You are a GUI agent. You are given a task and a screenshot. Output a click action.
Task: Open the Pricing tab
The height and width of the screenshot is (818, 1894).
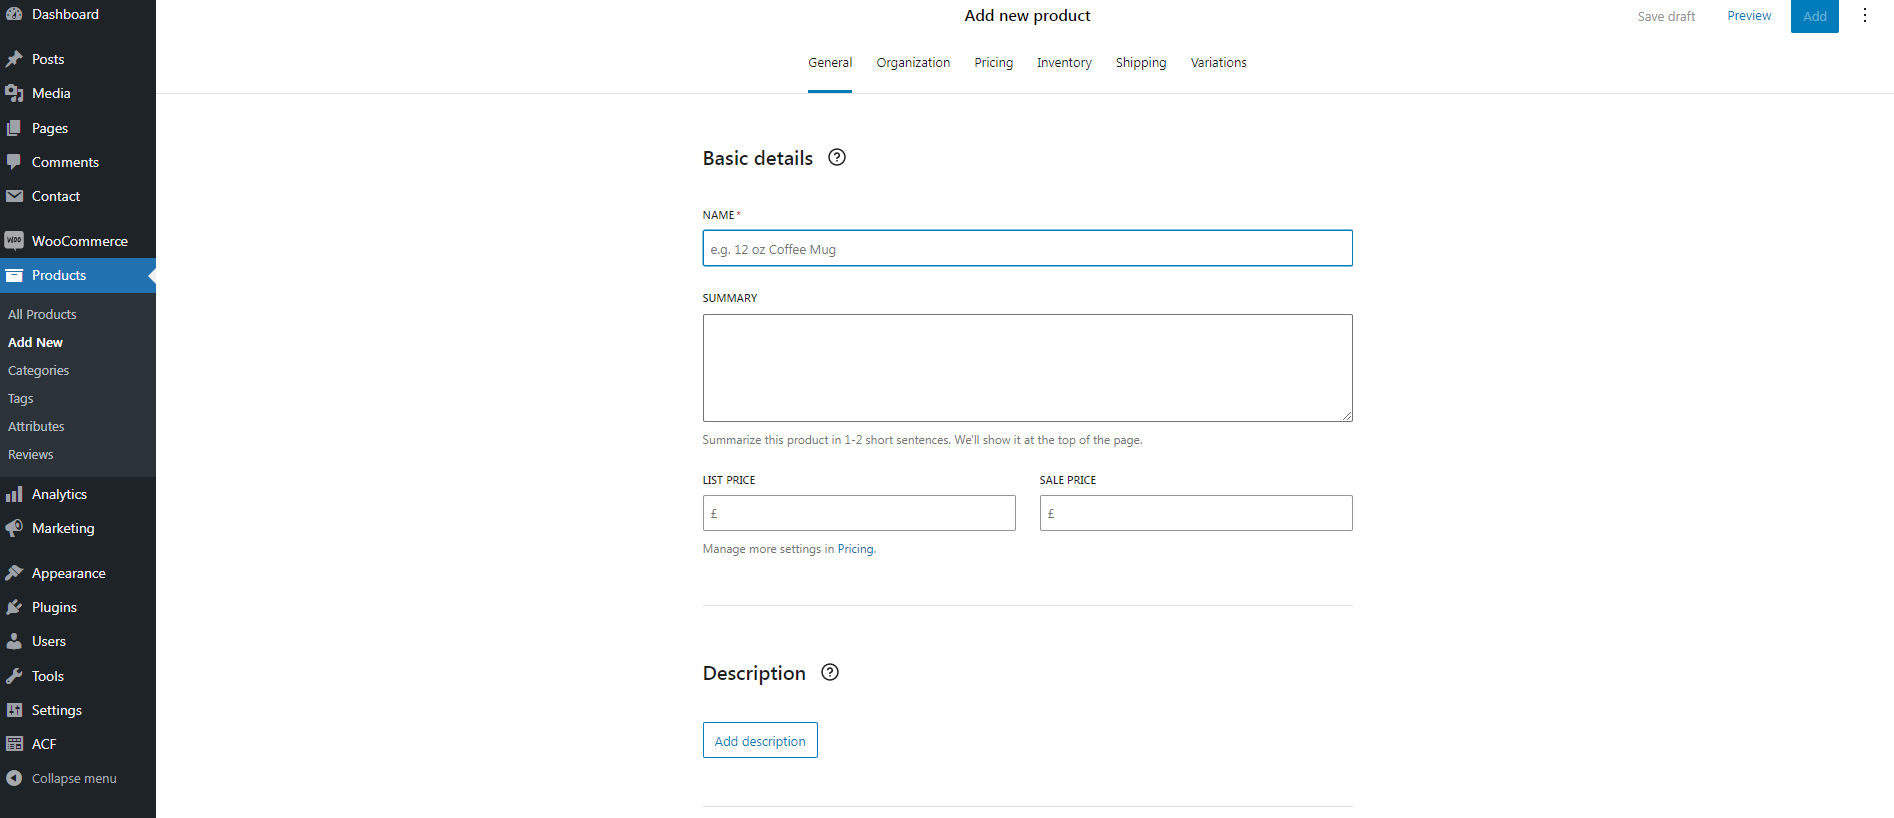coord(994,62)
